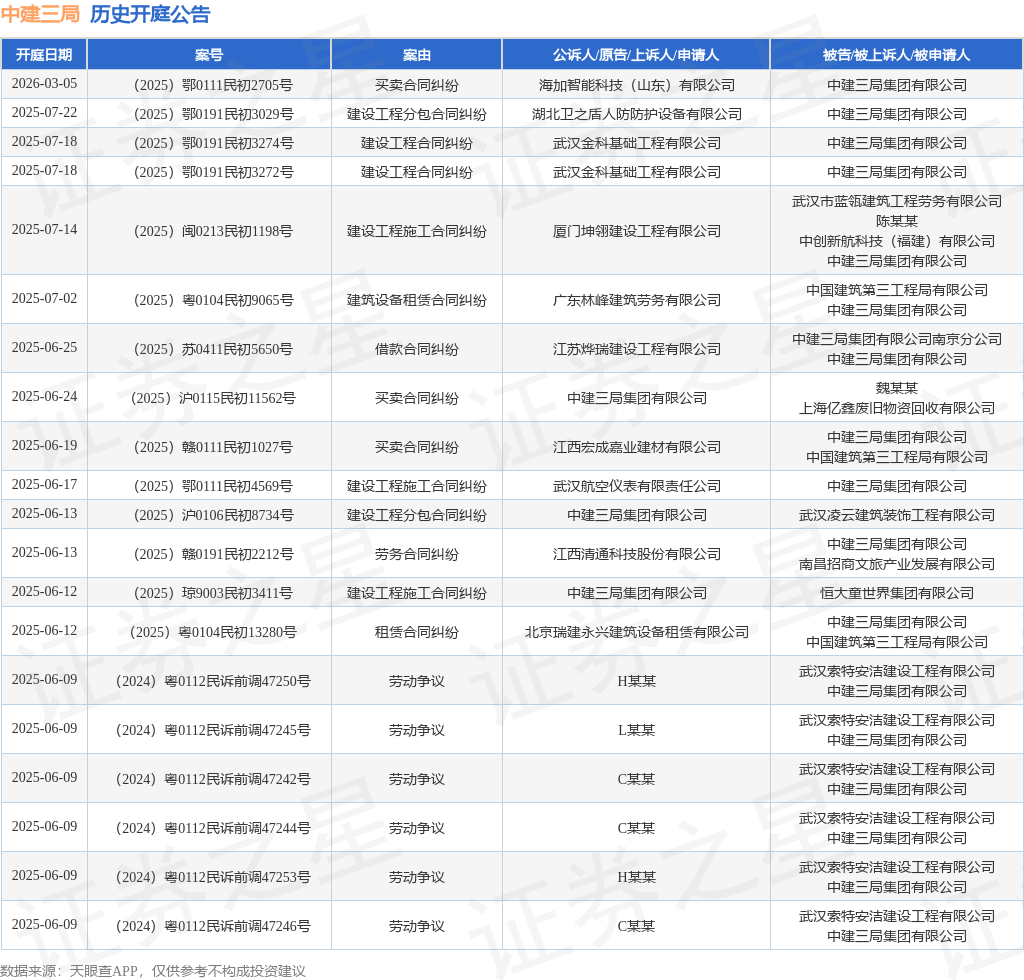
Task: Click plaintiff 湖北卫之盾人防防护设备有限公司
Action: (x=637, y=114)
